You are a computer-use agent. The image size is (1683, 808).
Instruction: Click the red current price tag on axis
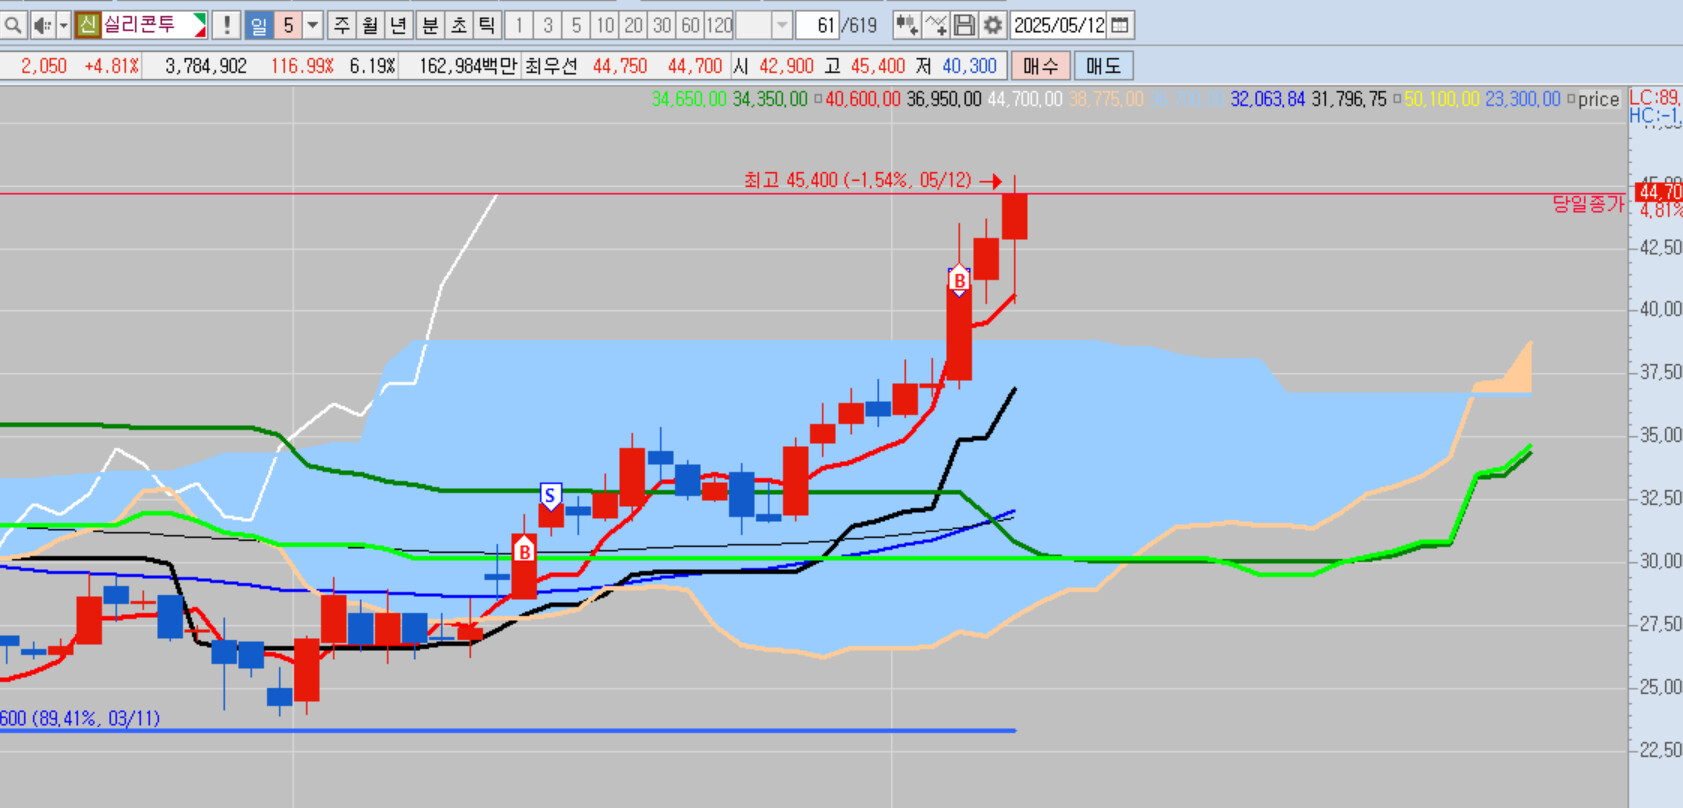1659,192
